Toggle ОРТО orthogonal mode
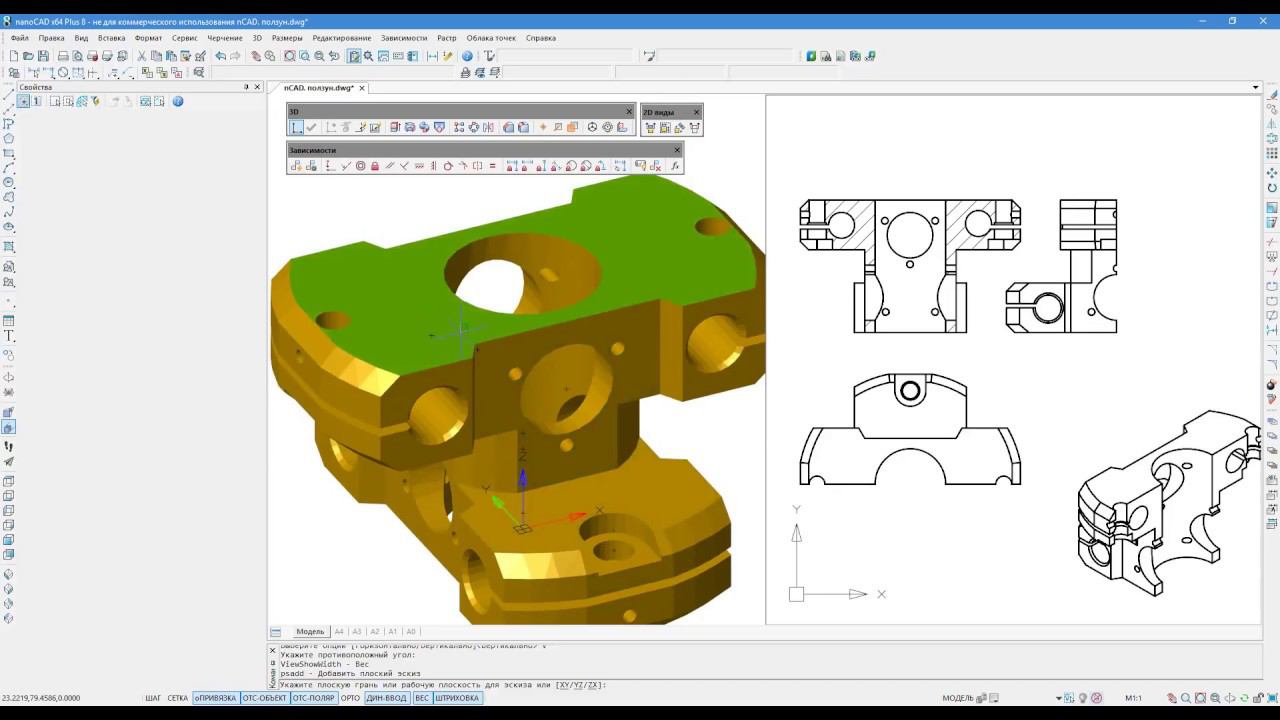The height and width of the screenshot is (720, 1280). 350,698
